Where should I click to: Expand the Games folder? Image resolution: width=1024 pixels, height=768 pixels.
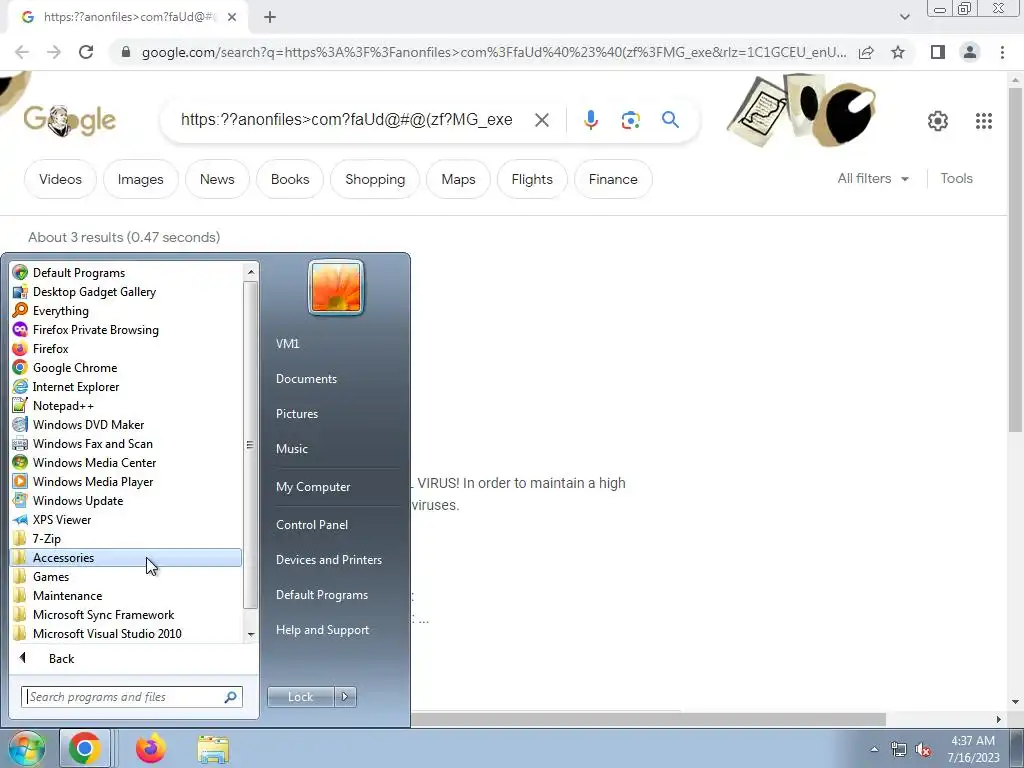point(126,577)
